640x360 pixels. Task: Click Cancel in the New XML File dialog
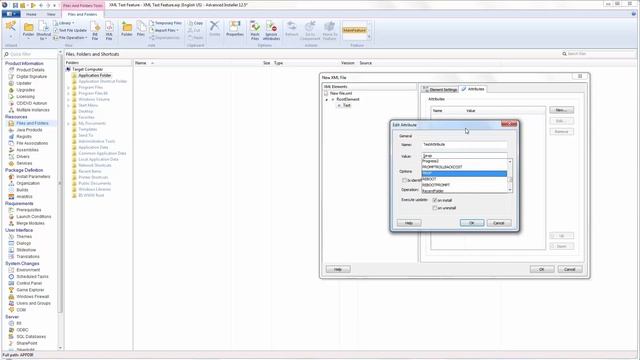click(570, 269)
